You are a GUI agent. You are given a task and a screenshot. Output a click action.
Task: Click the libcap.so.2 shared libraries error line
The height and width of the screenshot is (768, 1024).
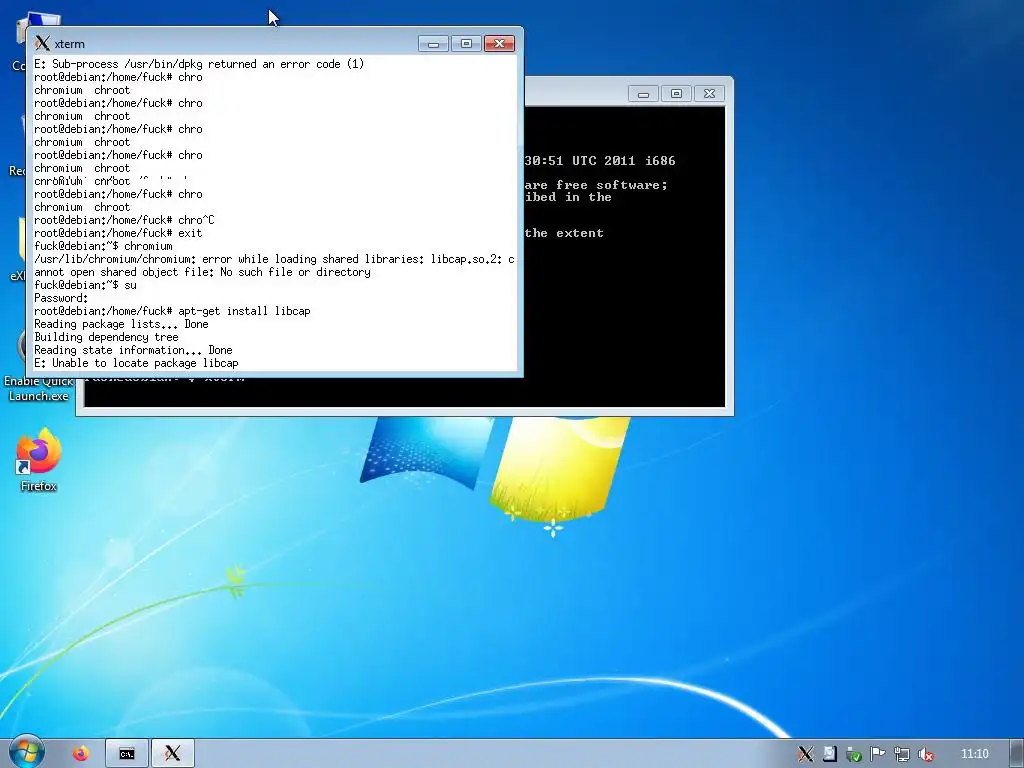pos(274,266)
